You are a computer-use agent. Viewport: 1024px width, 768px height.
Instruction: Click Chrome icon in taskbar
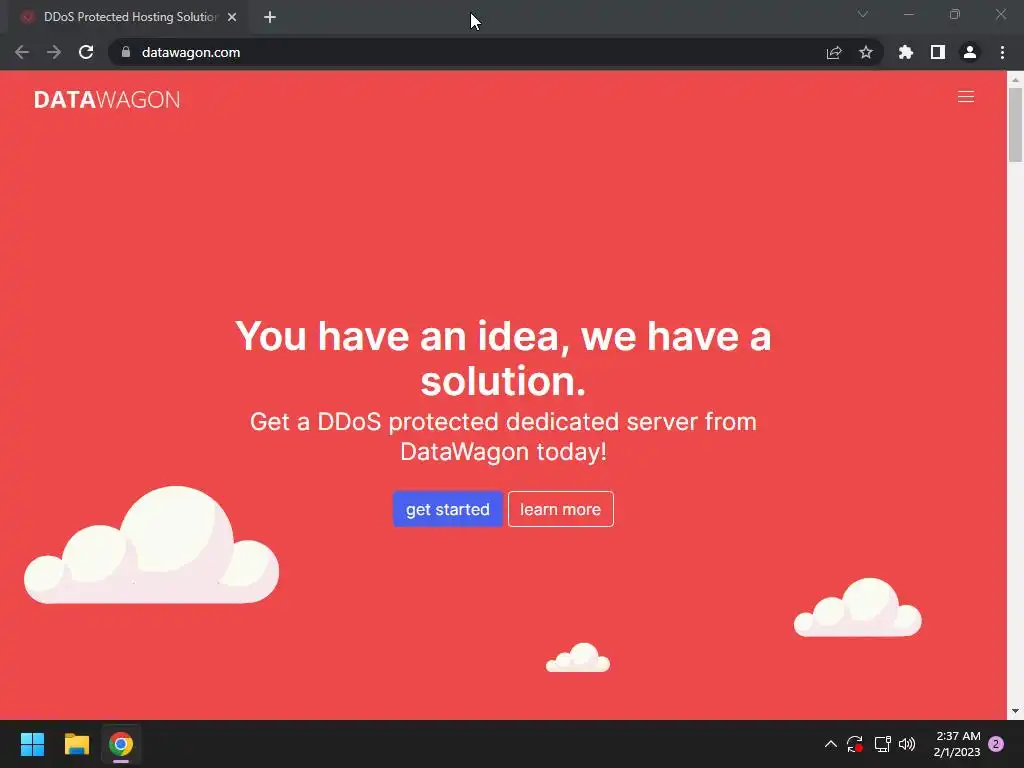click(121, 744)
